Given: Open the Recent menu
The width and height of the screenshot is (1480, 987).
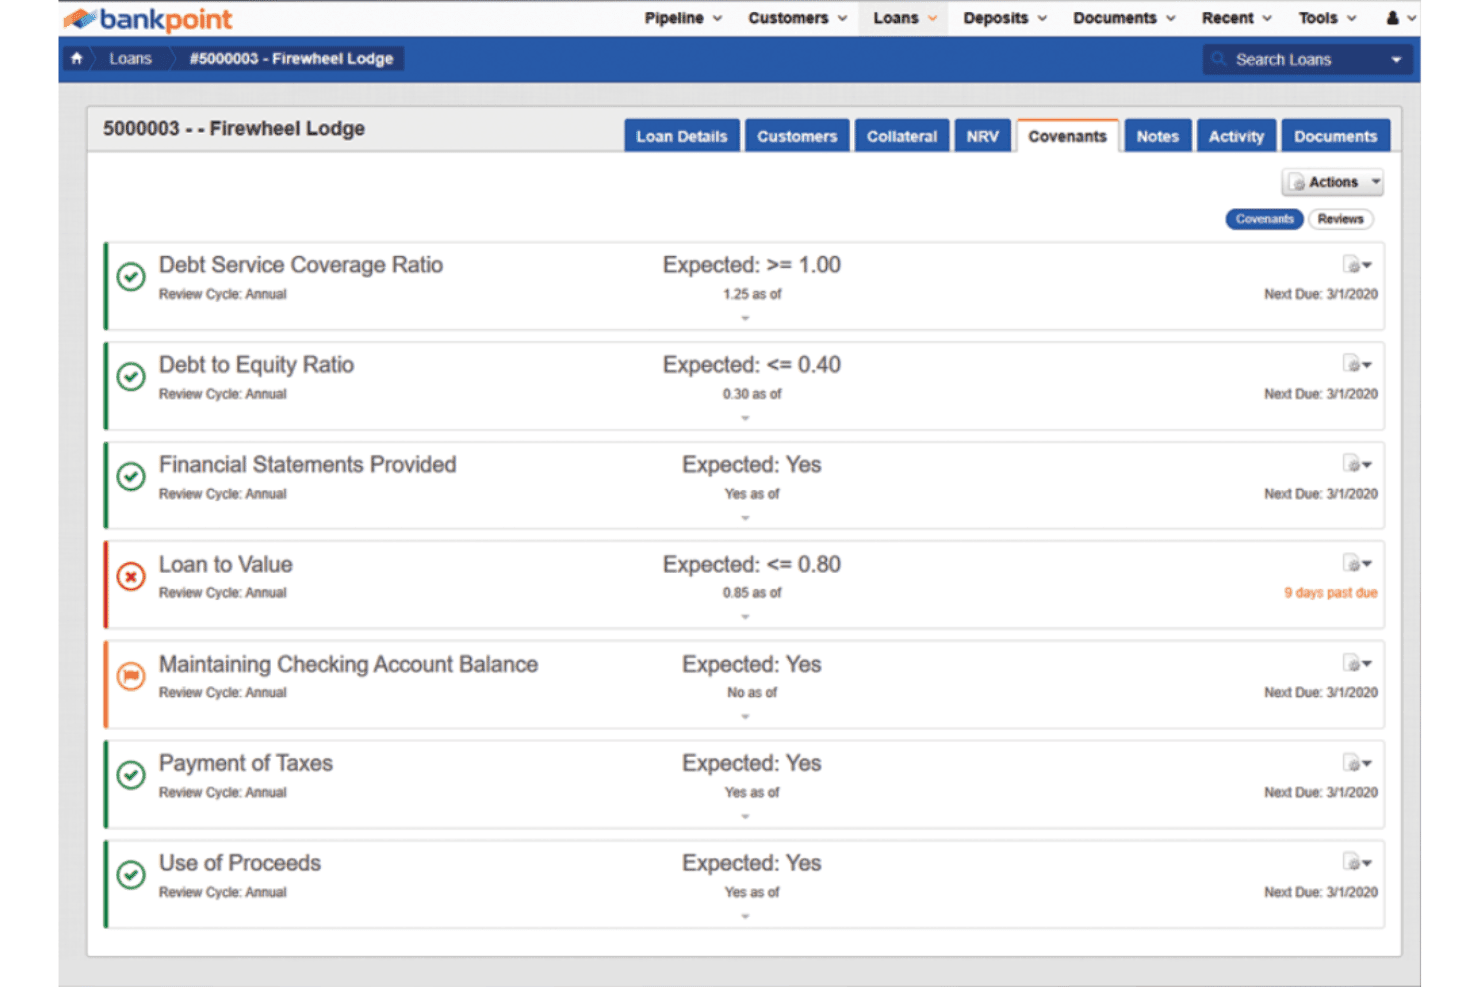Looking at the screenshot, I should coord(1237,18).
